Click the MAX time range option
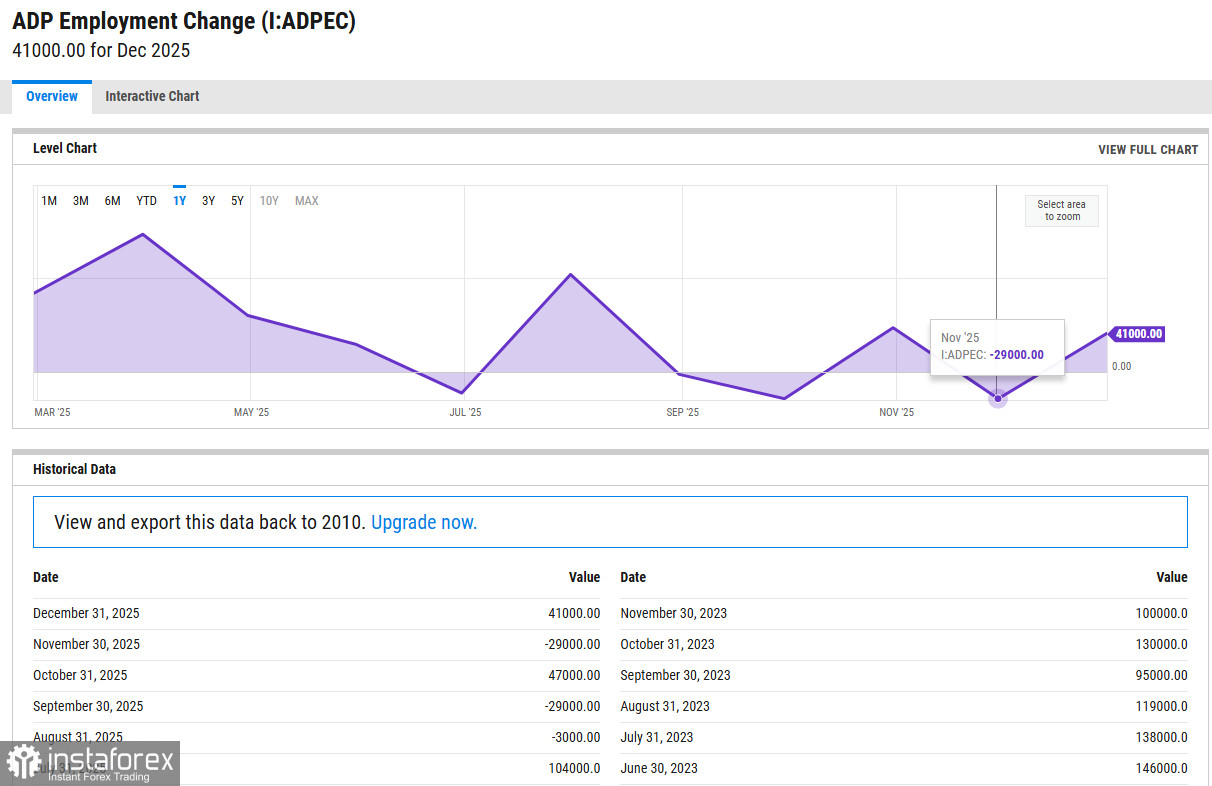This screenshot has height=786, width=1212. tap(306, 201)
